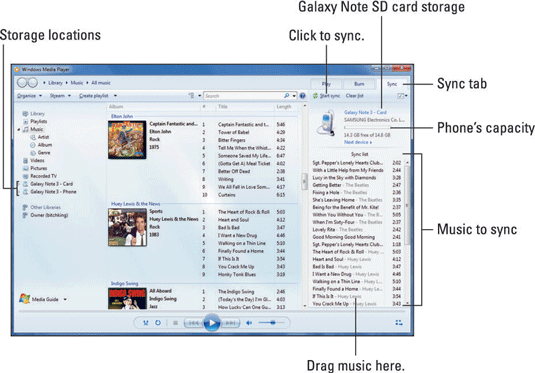The image size is (535, 373).
Task: Turn shuffle on or off
Action: 146,322
